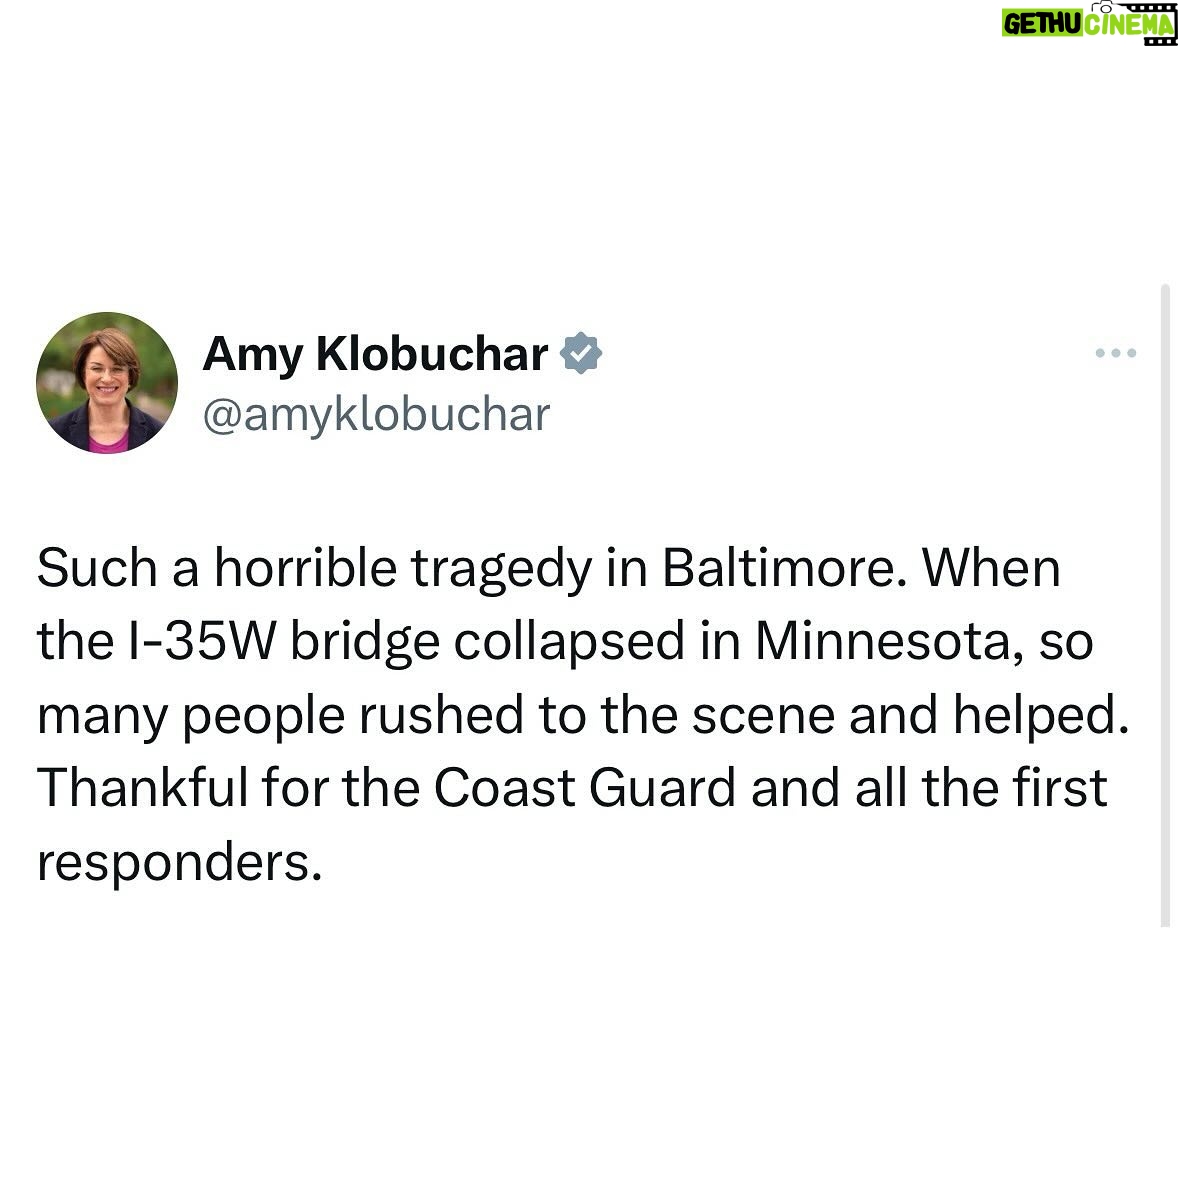Click the words Coast Guard in the tweet
Image resolution: width=1178 pixels, height=1178 pixels.
click(584, 788)
